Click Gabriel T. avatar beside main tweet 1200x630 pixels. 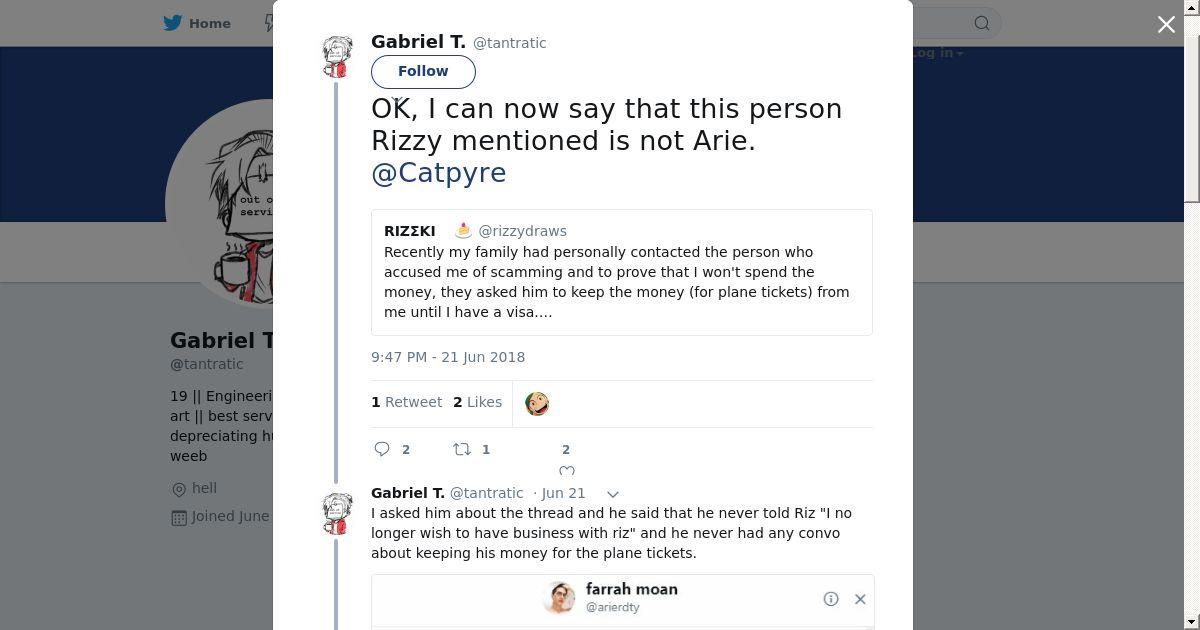click(x=337, y=56)
